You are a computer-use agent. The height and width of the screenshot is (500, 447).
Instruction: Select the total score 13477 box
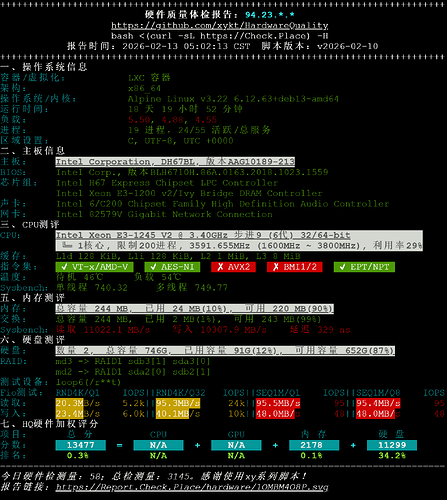click(x=81, y=445)
